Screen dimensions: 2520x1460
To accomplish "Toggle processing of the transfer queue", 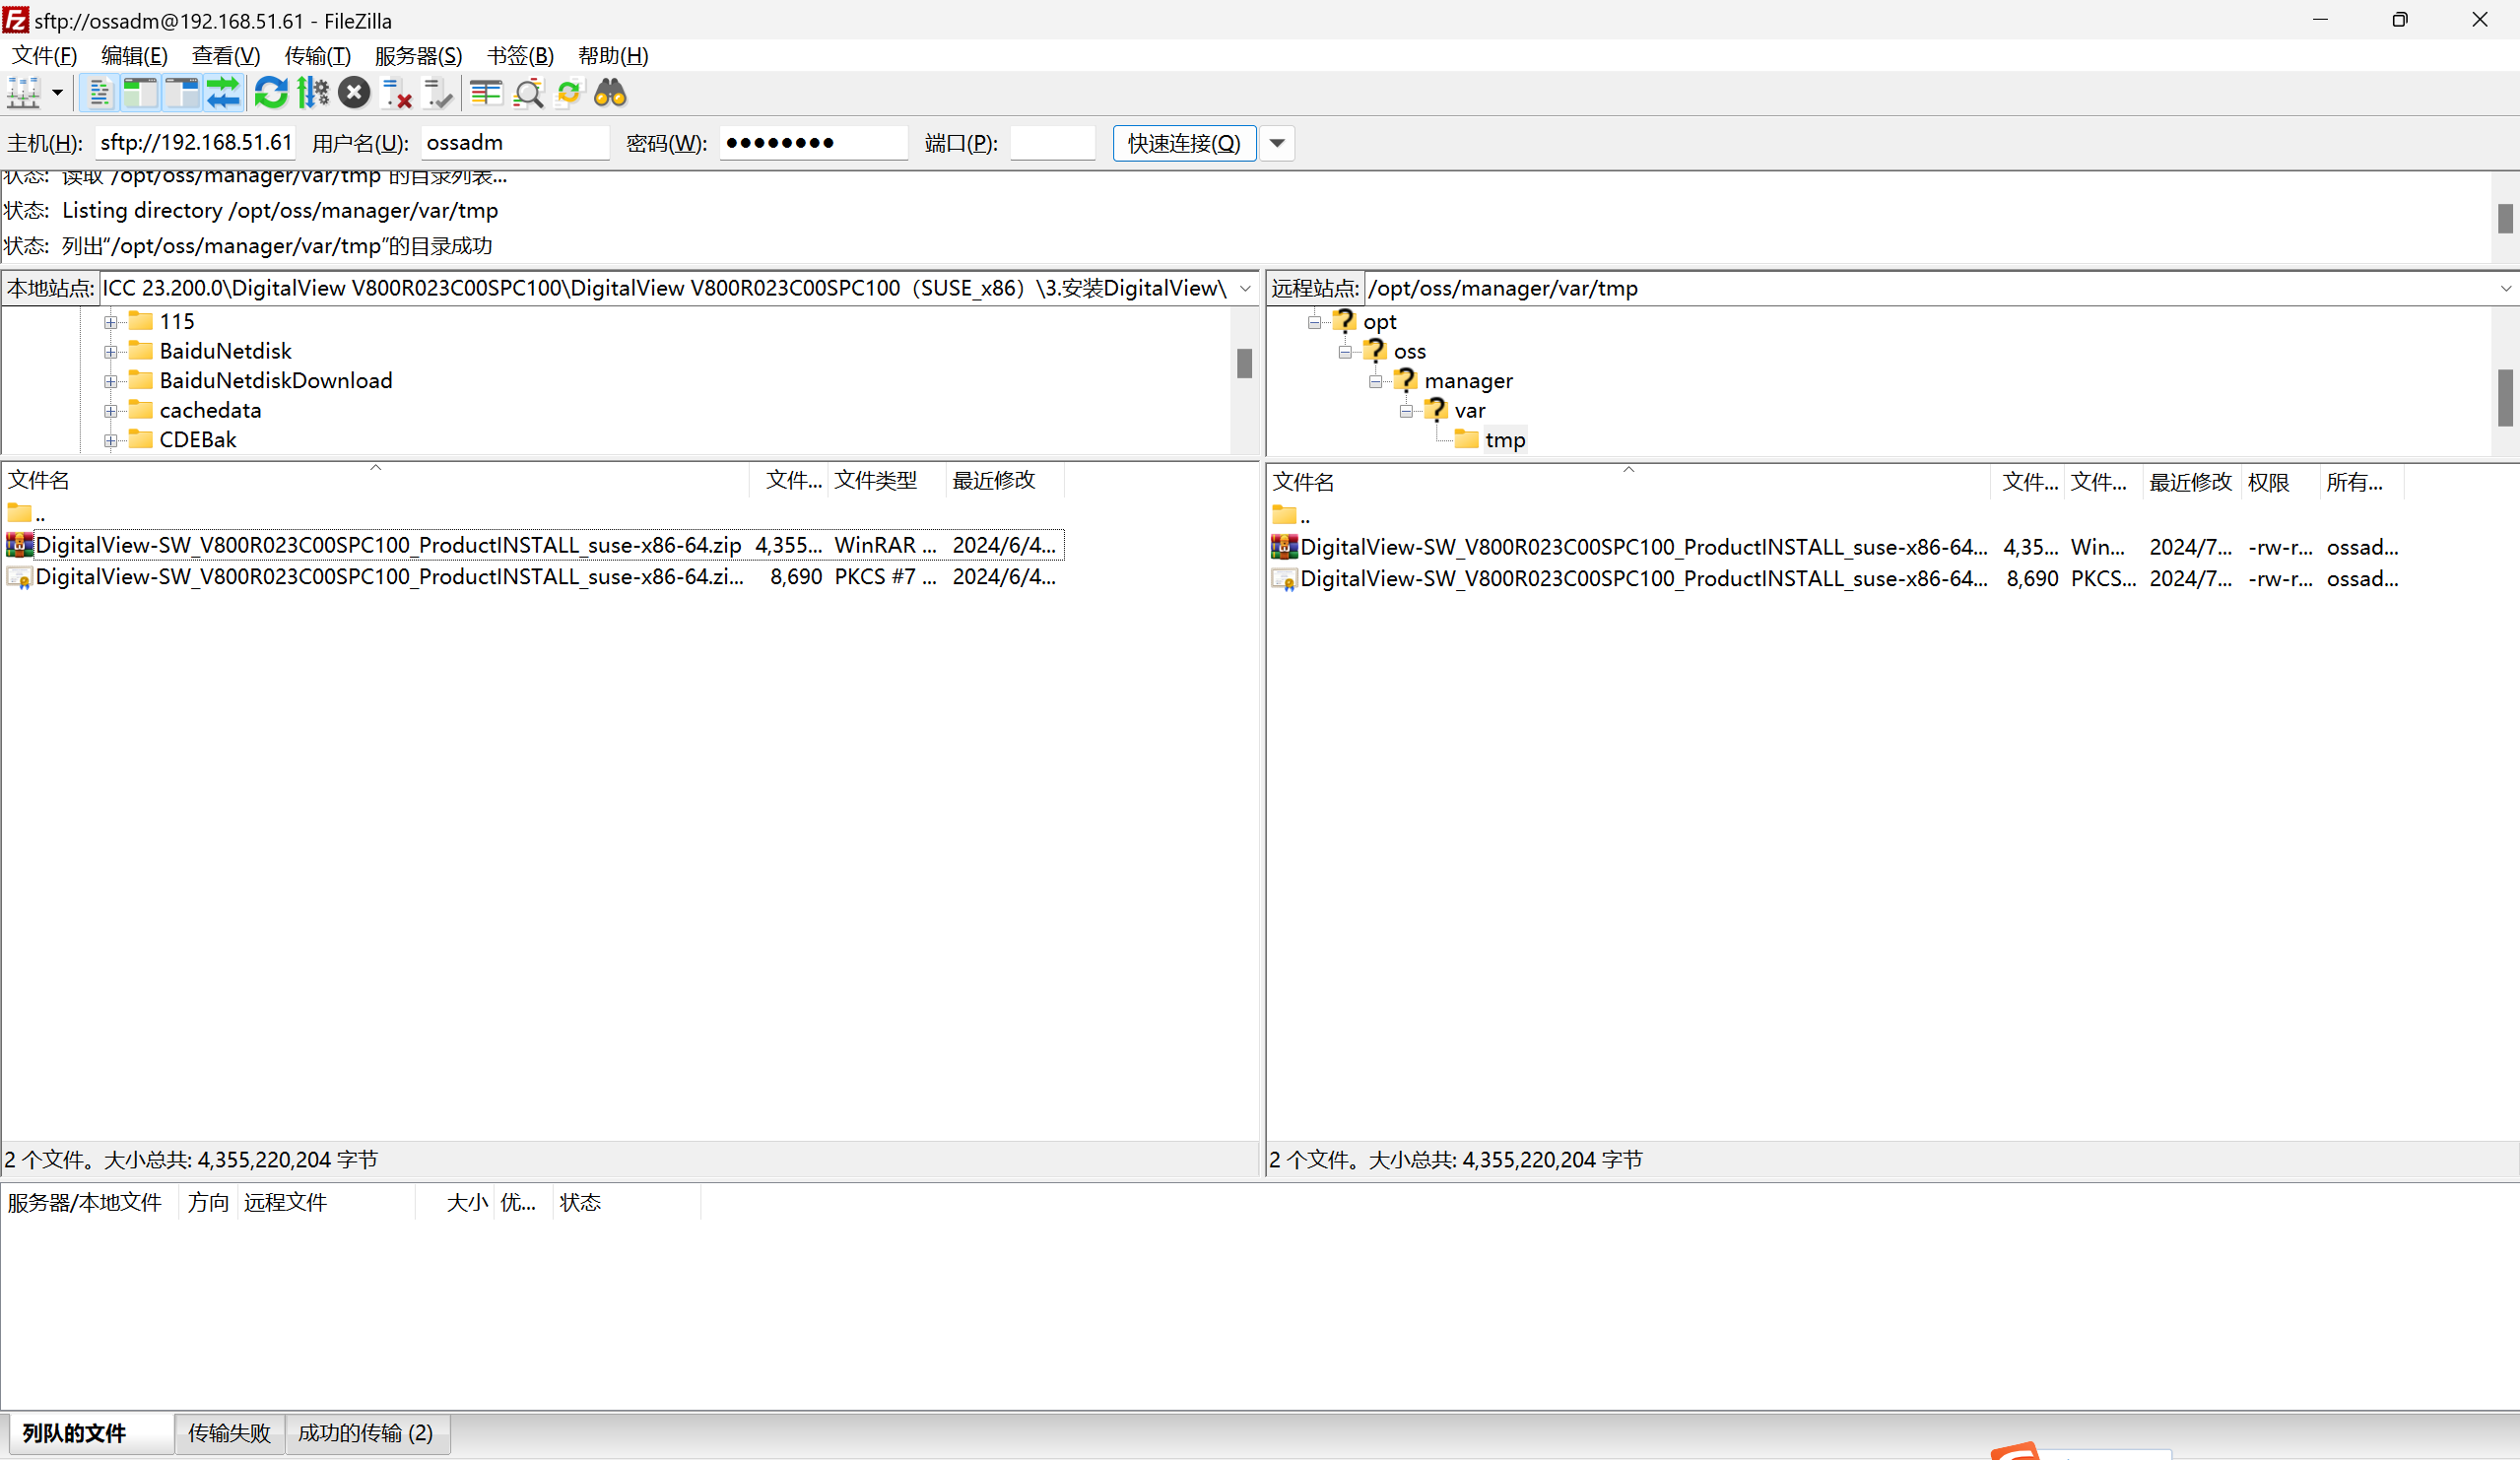I will (x=313, y=93).
